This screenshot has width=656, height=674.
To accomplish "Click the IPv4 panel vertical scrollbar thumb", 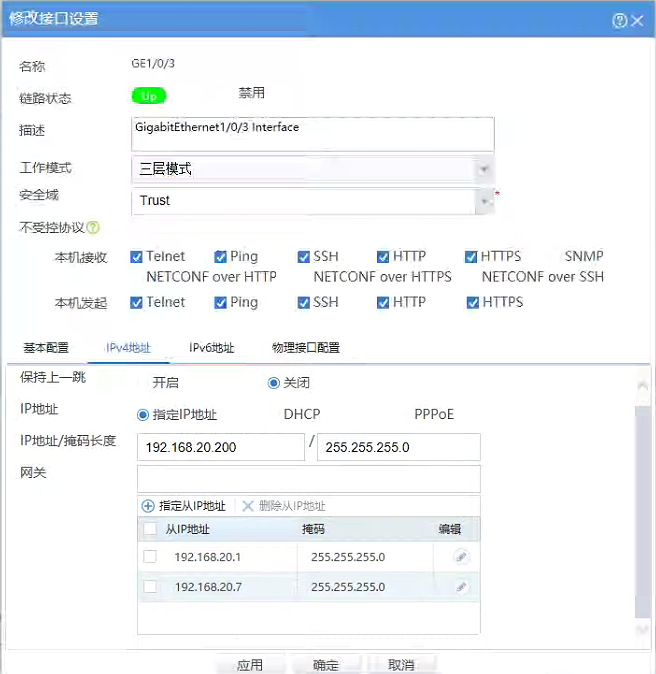I will click(643, 512).
